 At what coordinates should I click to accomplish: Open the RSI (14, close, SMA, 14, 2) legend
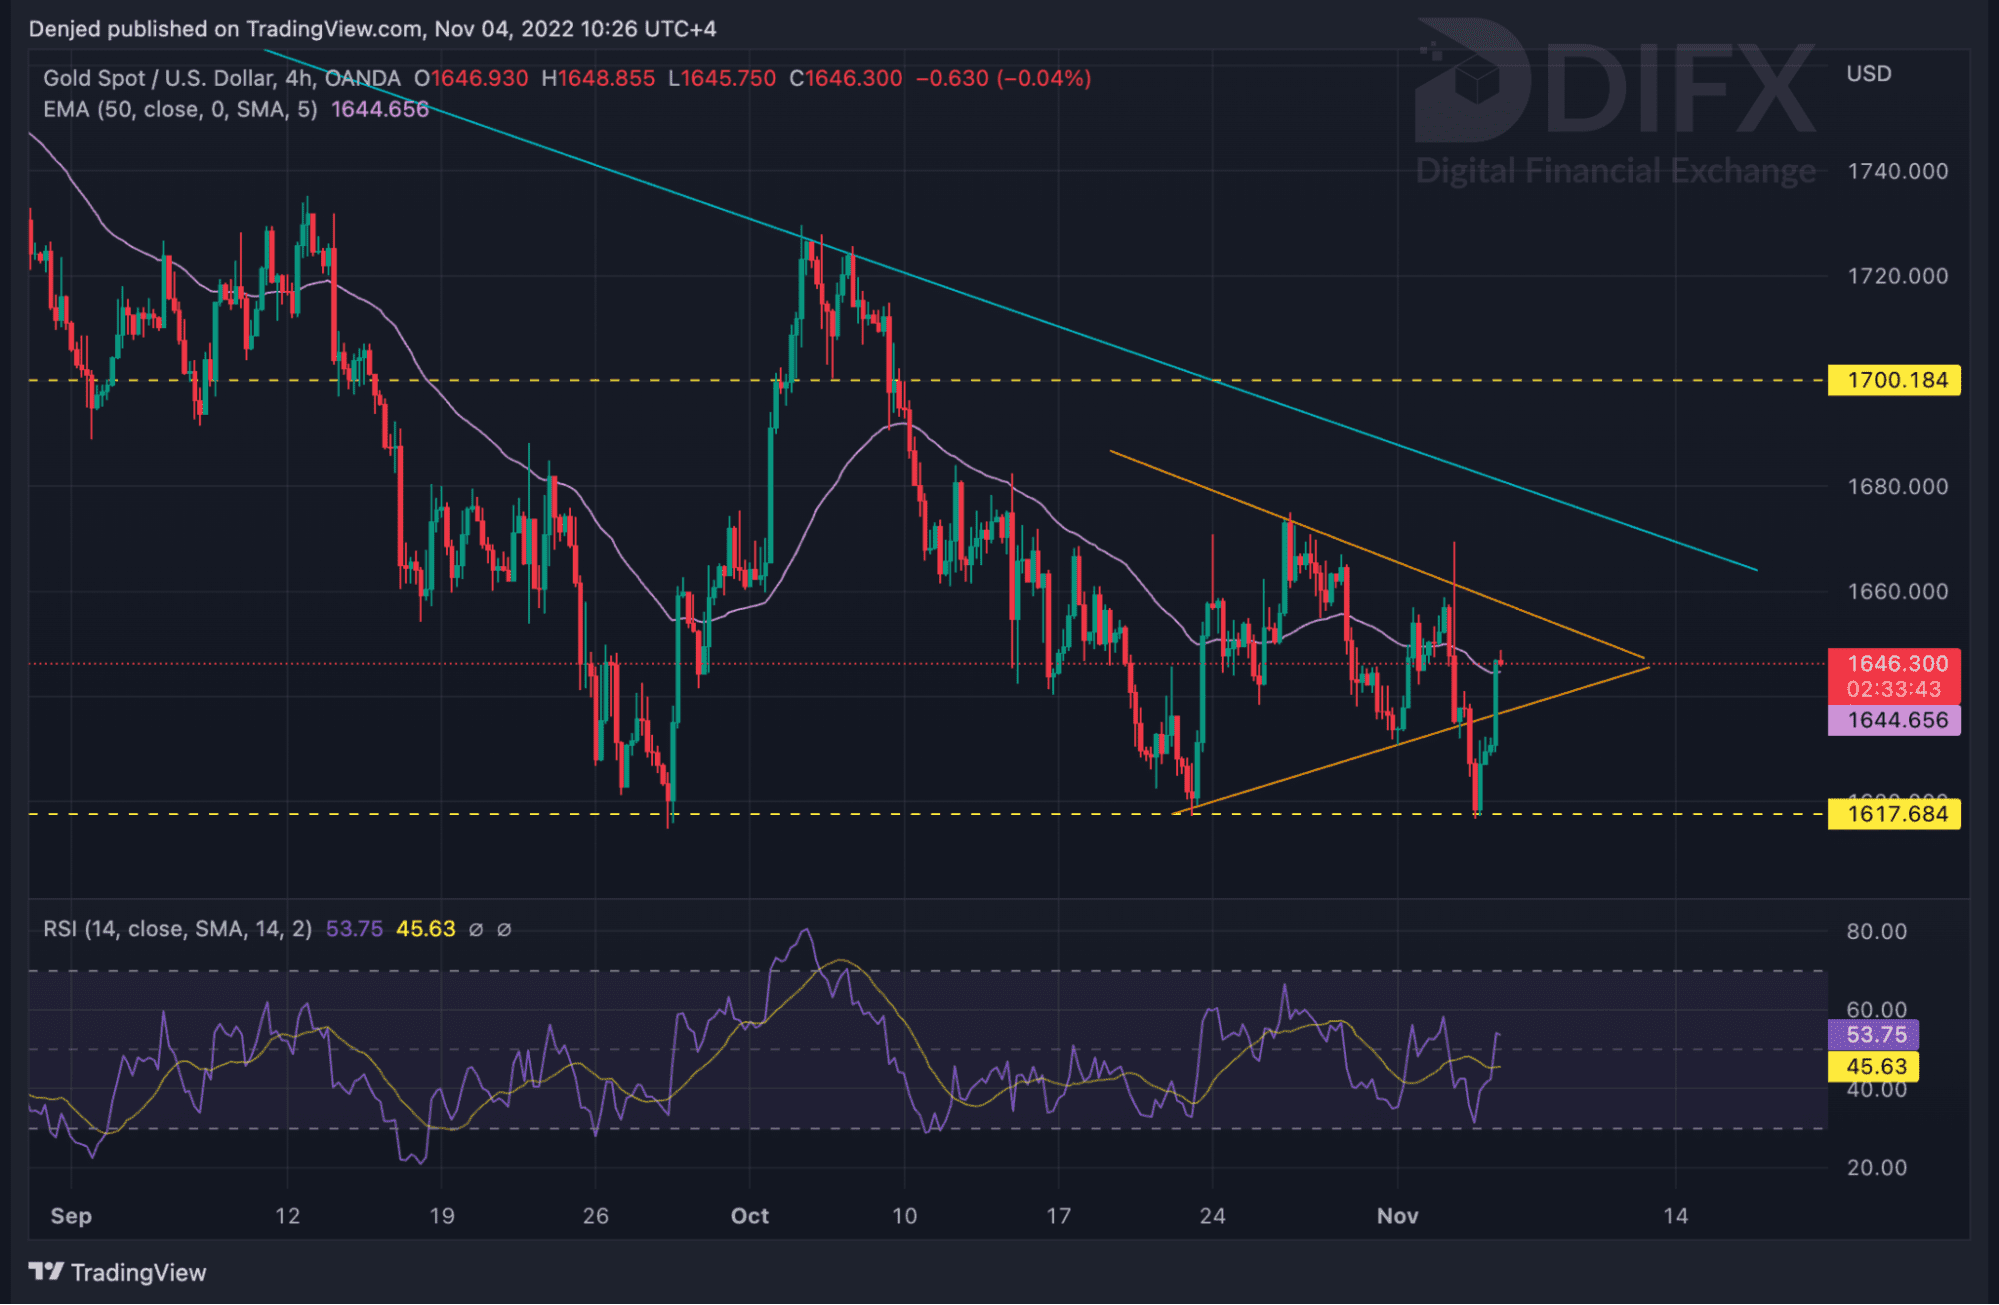(177, 929)
